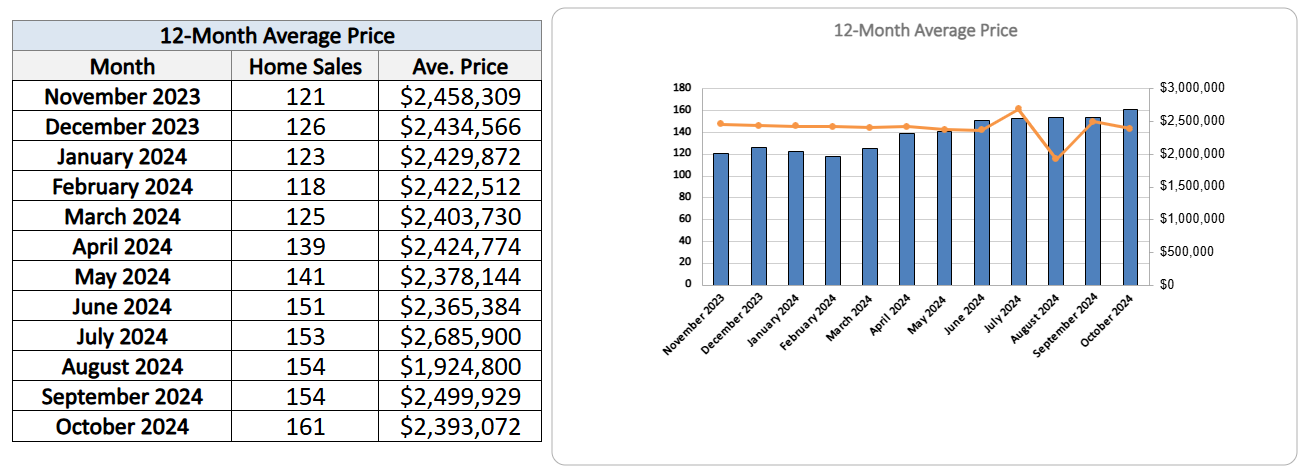Click the April 2024 bar in chart
This screenshot has height=476, width=1306.
pyautogui.click(x=907, y=209)
